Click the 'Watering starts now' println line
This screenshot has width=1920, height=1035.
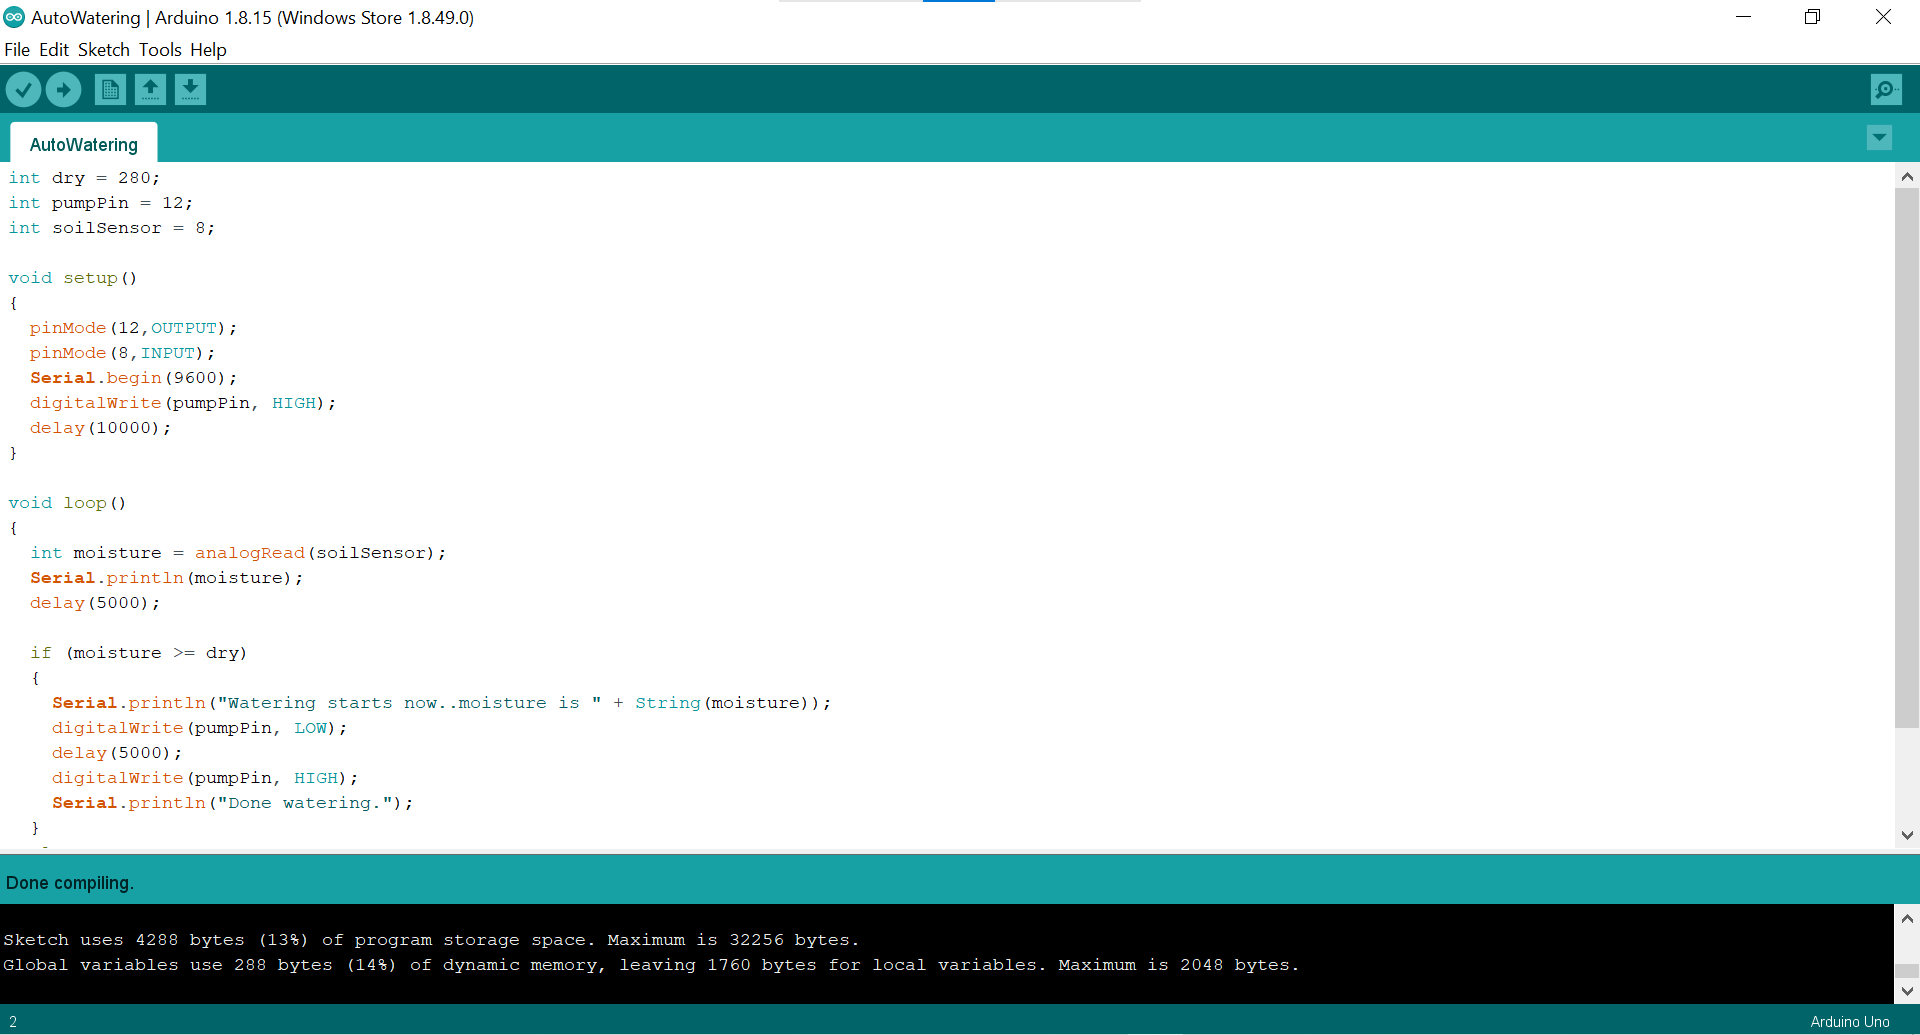tap(441, 703)
